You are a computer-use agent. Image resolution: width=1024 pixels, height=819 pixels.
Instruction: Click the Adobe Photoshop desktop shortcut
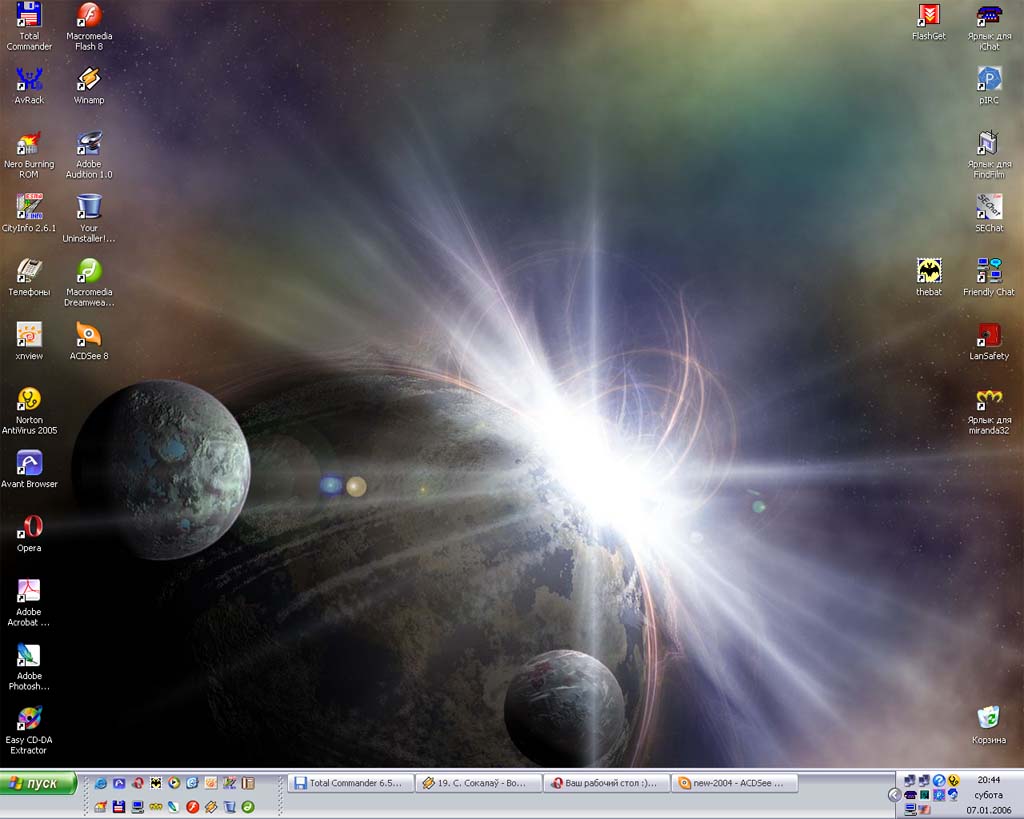point(29,666)
